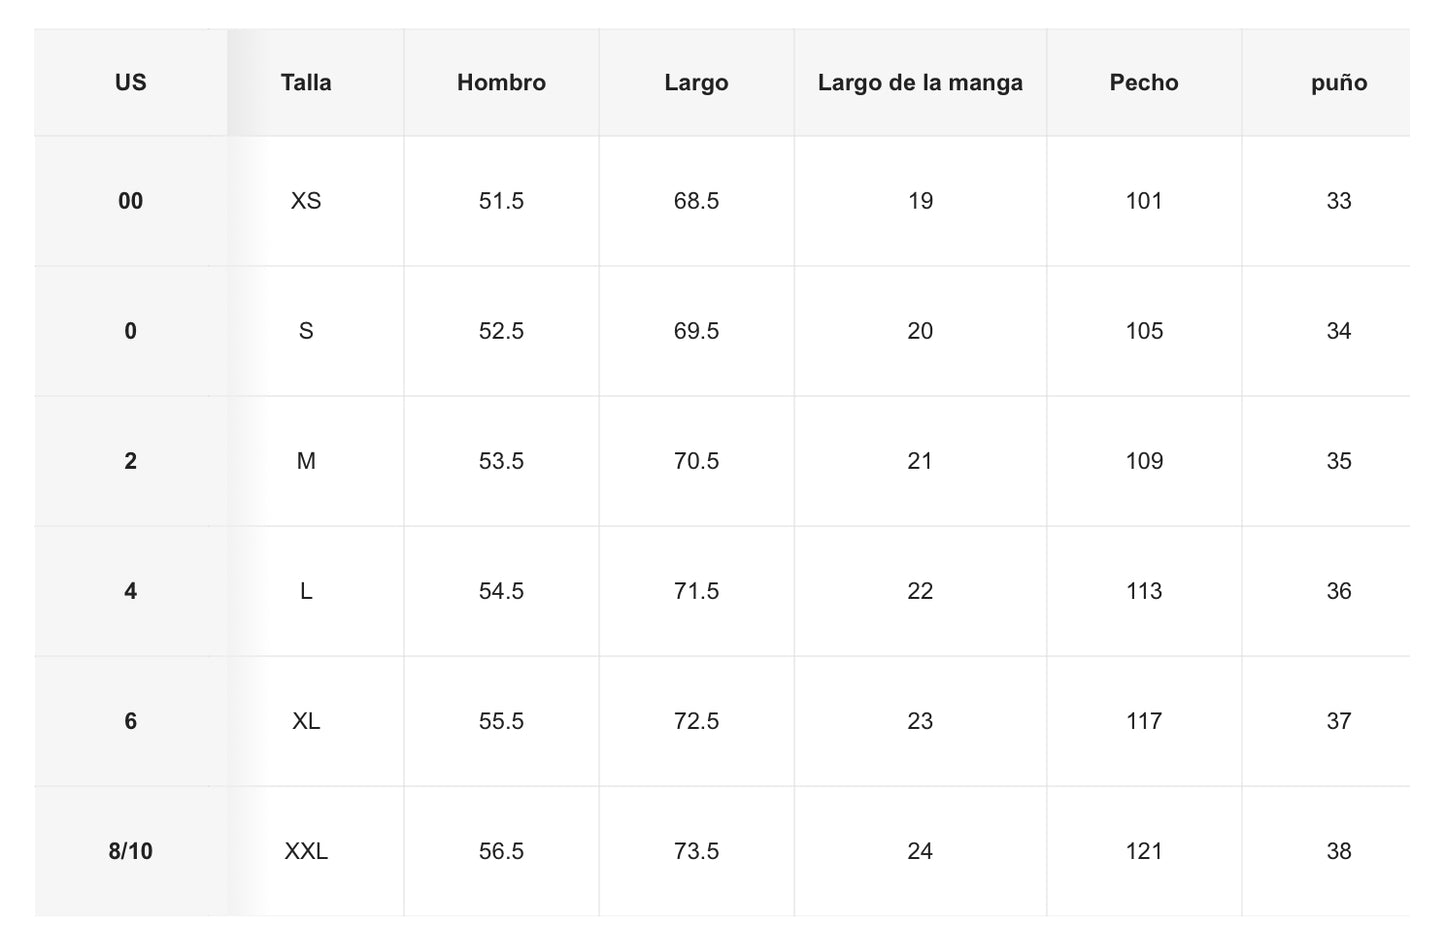Select the Largo de la manga header
The image size is (1445, 925).
(920, 83)
